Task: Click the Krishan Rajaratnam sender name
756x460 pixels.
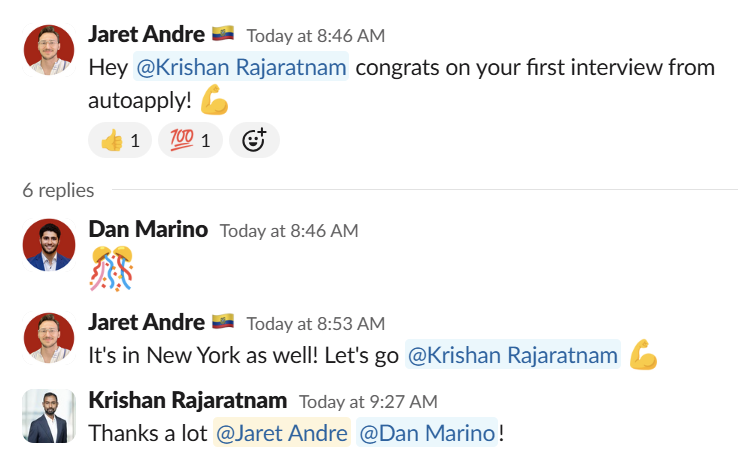Action: coord(188,400)
